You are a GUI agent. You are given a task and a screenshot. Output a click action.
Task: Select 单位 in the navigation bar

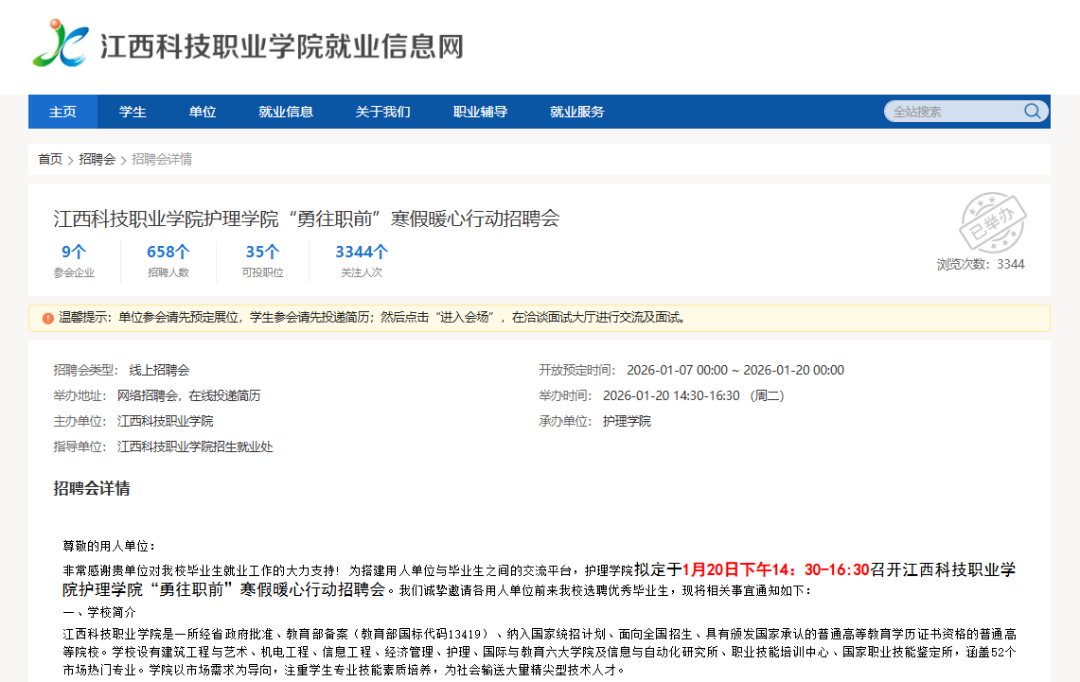coord(202,112)
